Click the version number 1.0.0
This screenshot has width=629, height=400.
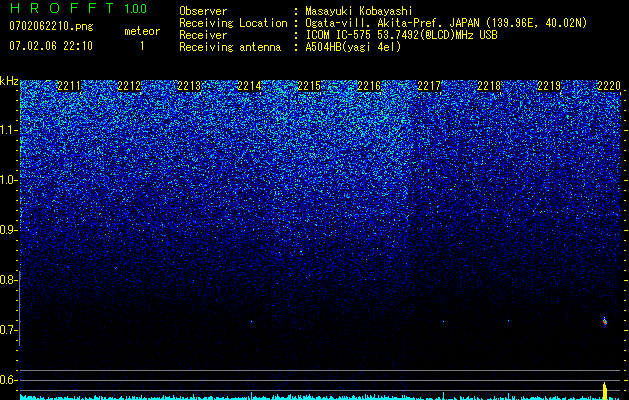click(136, 9)
